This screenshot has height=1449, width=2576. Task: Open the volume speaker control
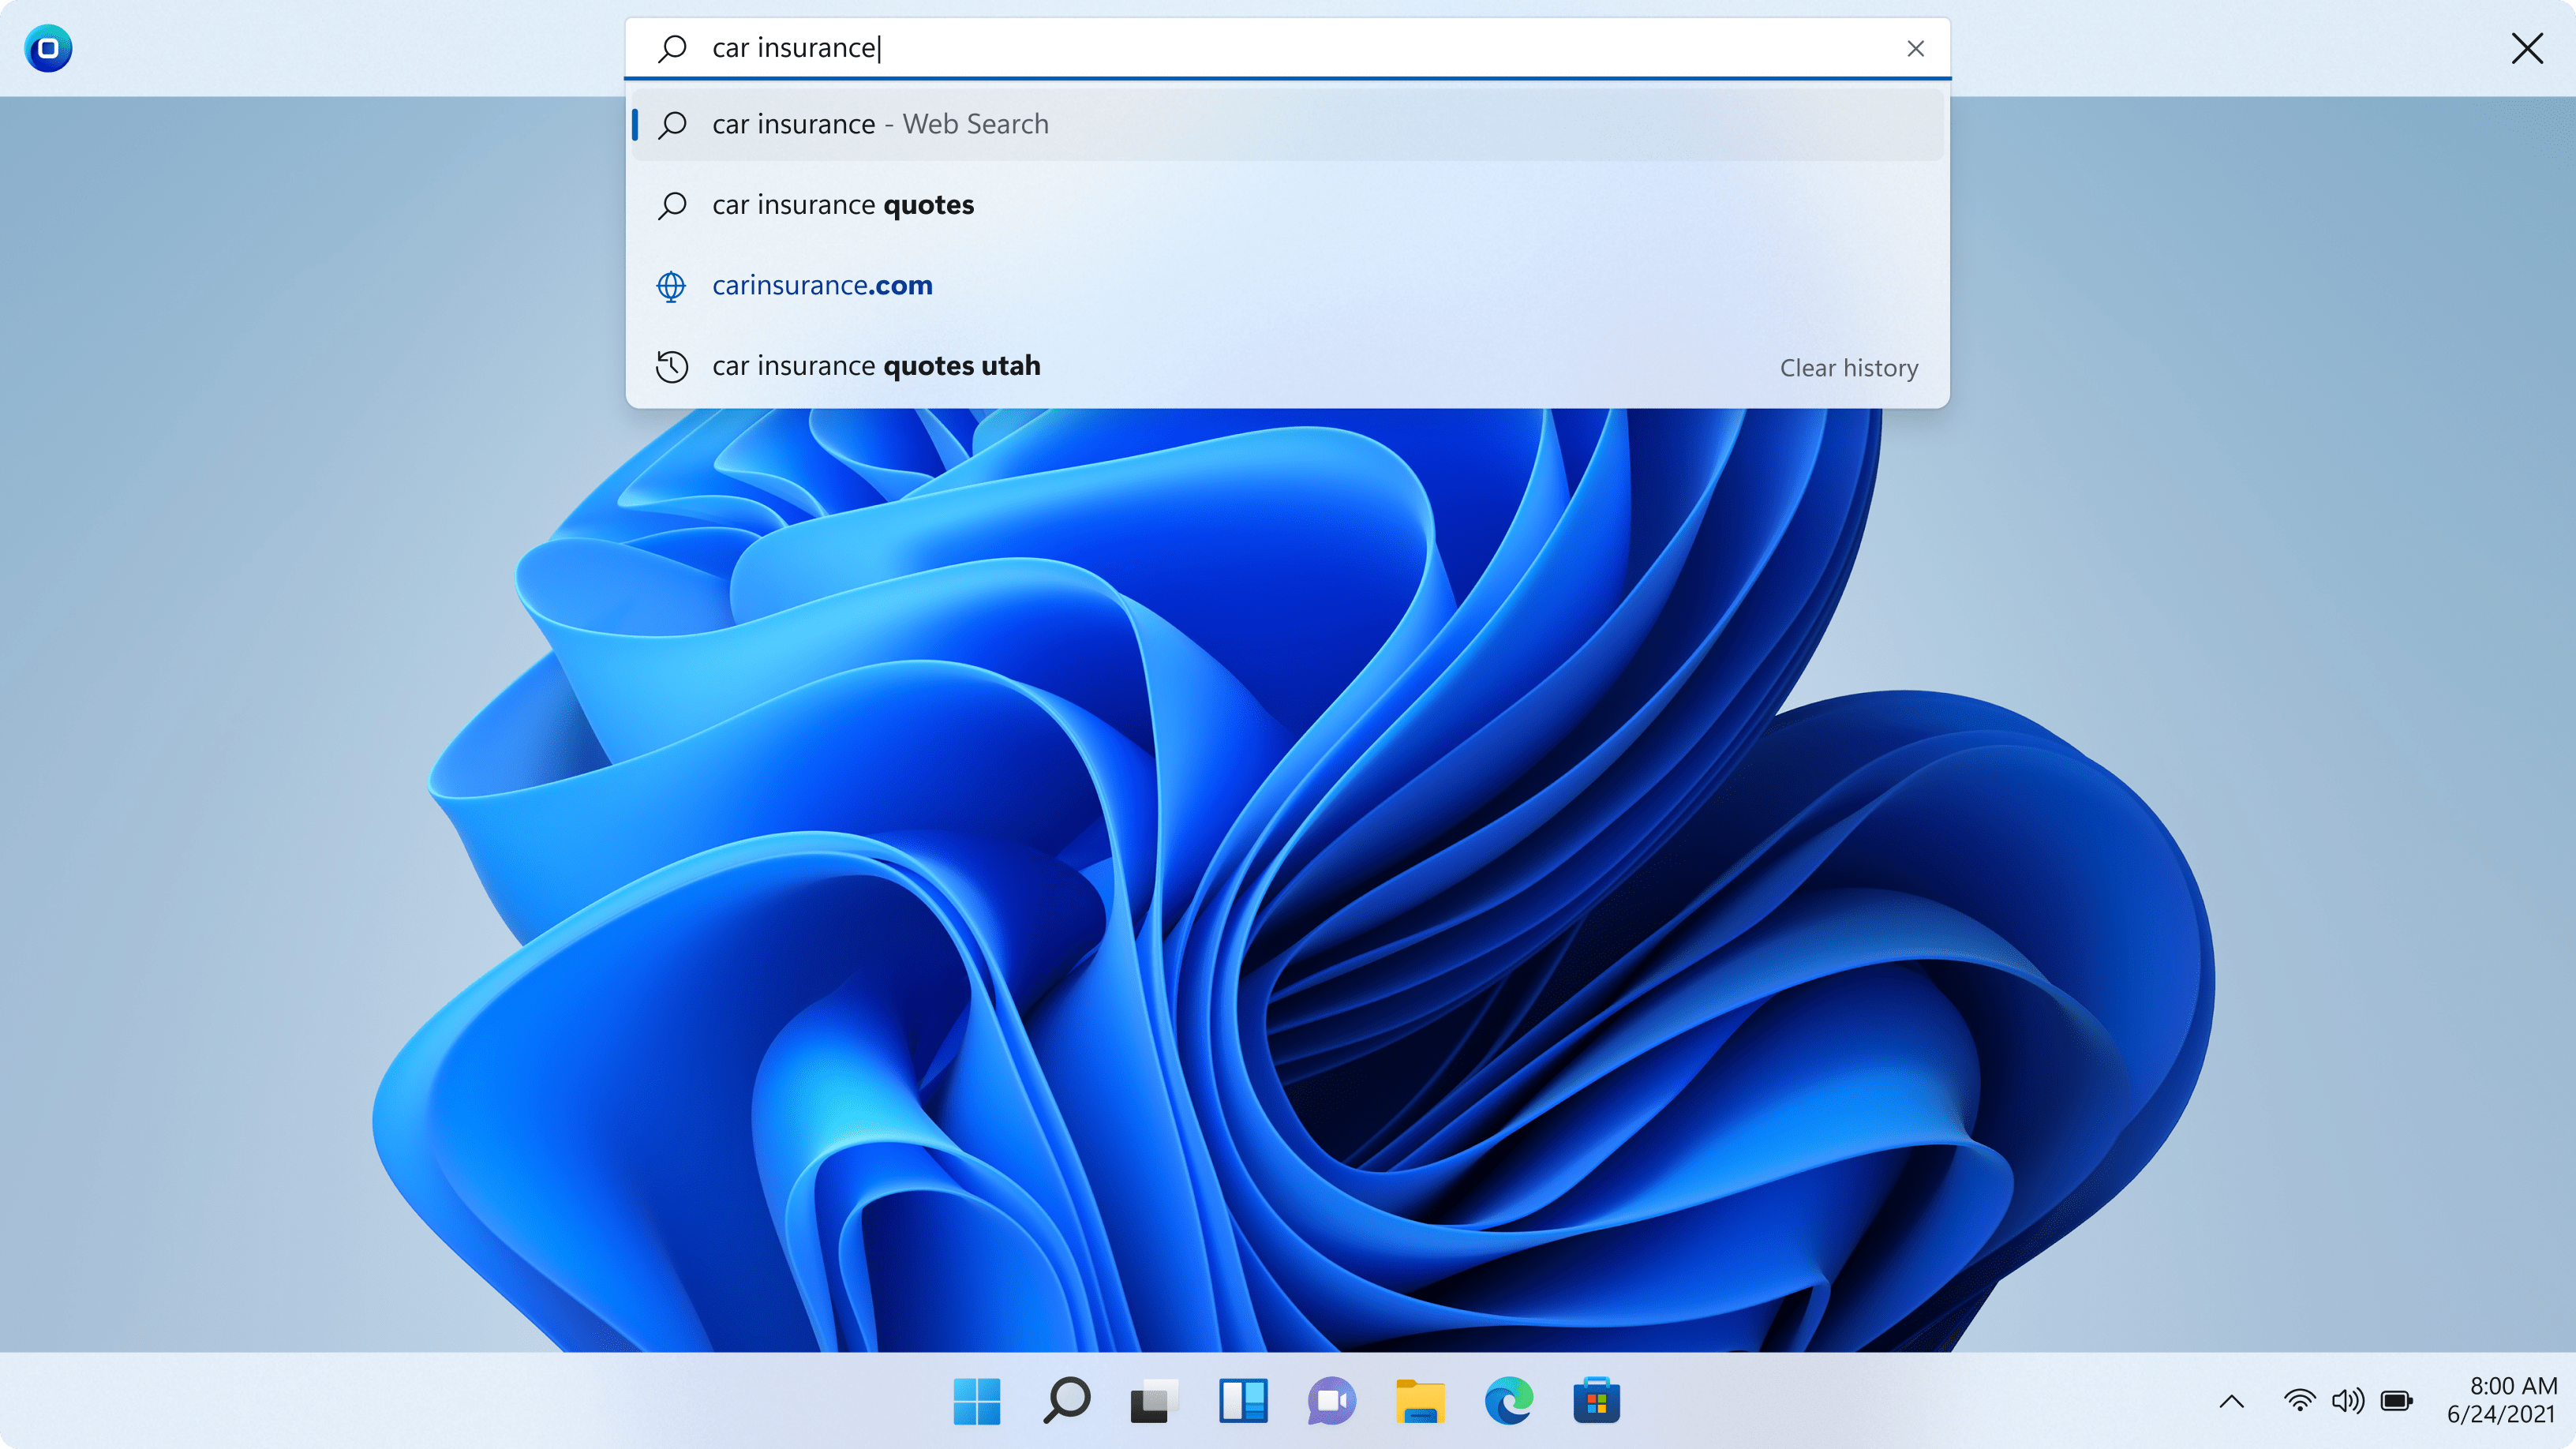(x=2347, y=1400)
